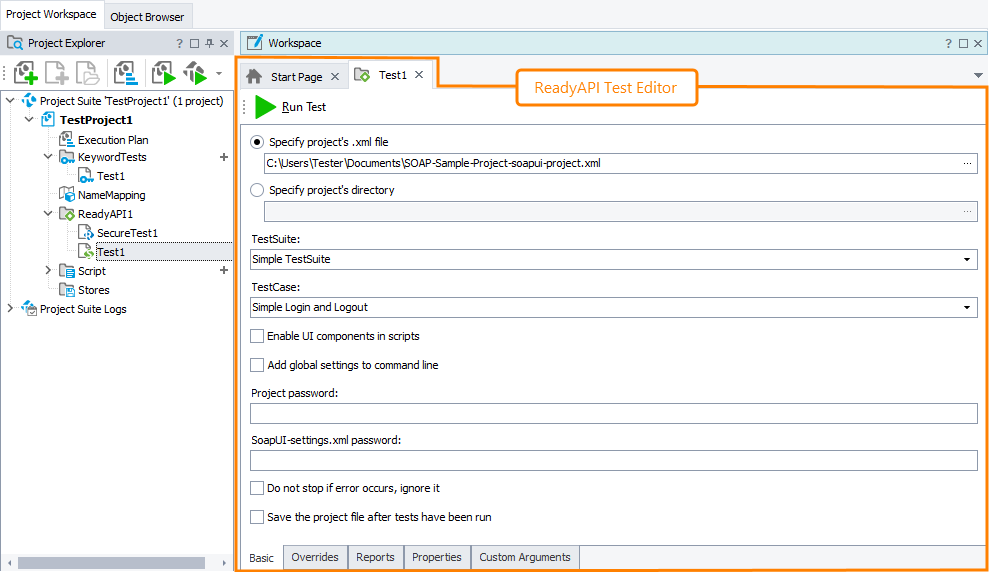Open the Object Browser tab
989x572 pixels.
147,17
